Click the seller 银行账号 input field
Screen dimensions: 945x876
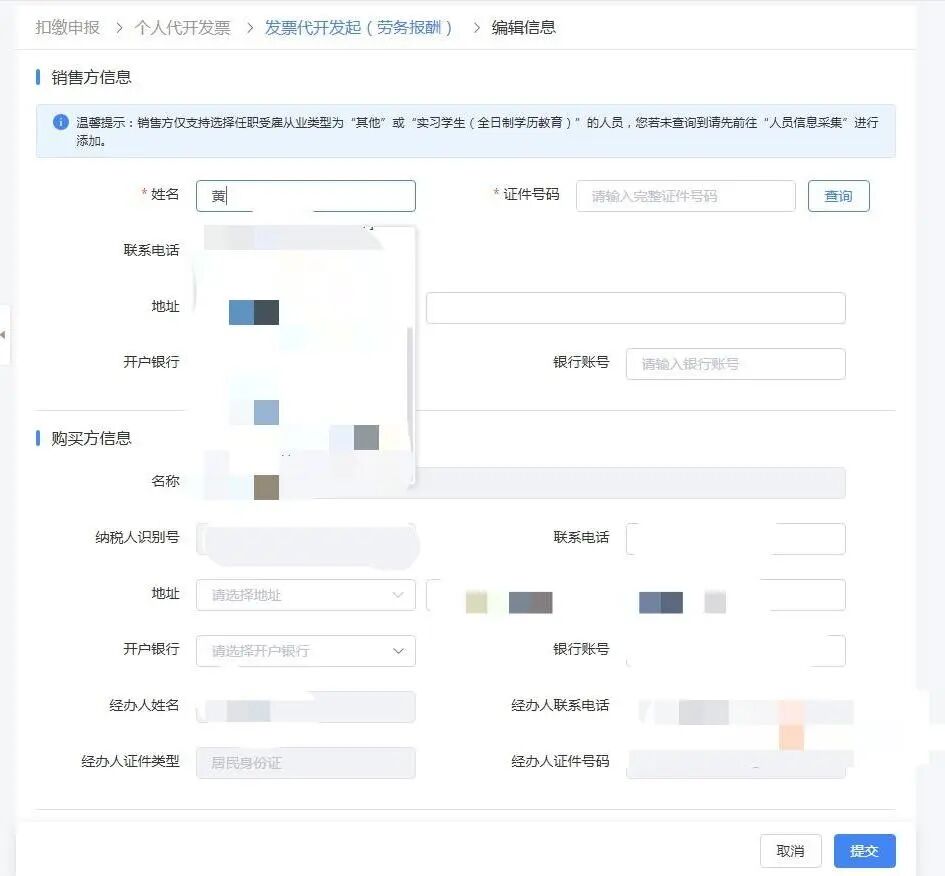pos(735,364)
